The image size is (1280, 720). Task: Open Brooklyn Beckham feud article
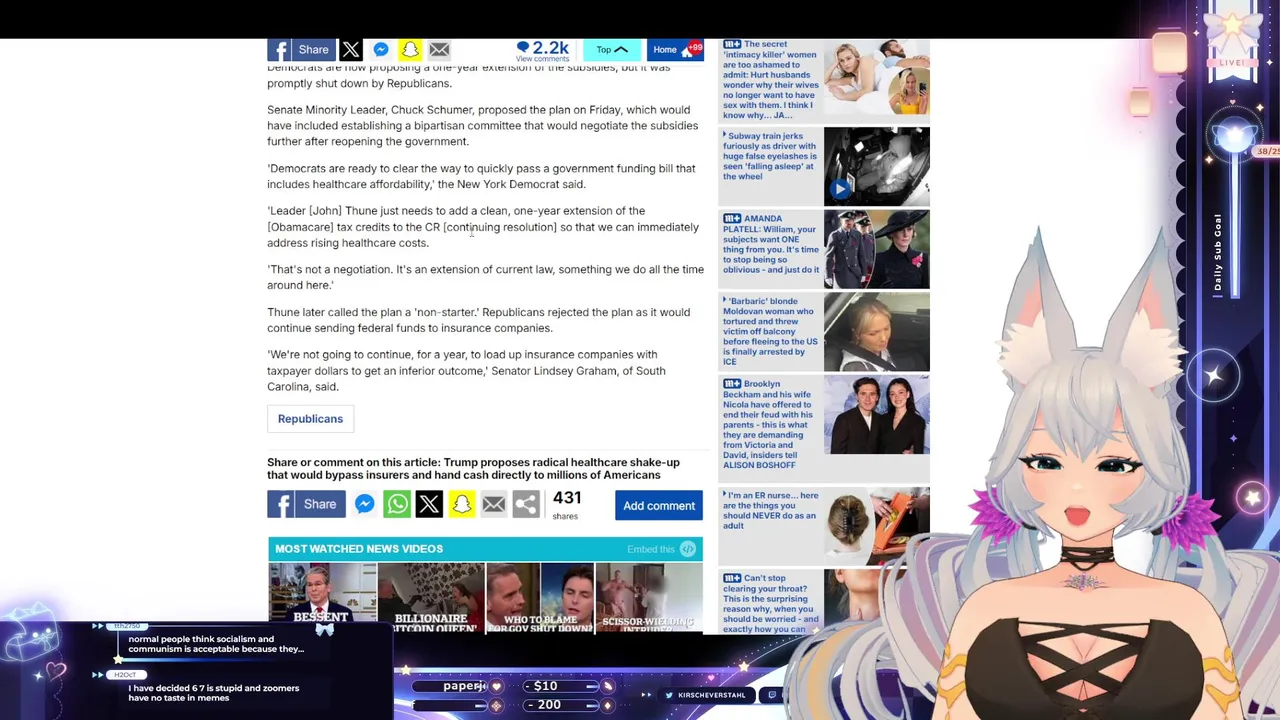point(771,424)
